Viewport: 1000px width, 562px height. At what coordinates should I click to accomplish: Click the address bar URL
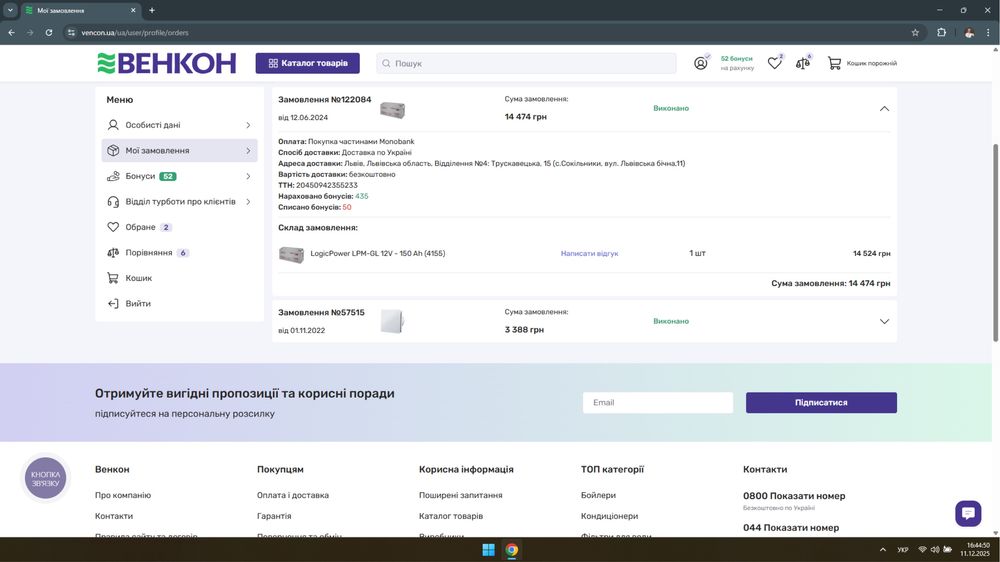pos(135,33)
